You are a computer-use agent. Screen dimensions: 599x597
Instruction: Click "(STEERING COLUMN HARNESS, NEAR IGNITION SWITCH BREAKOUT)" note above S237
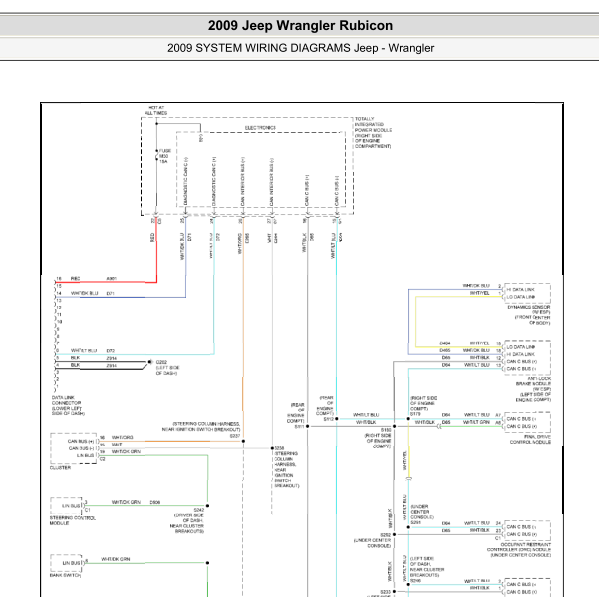(201, 427)
